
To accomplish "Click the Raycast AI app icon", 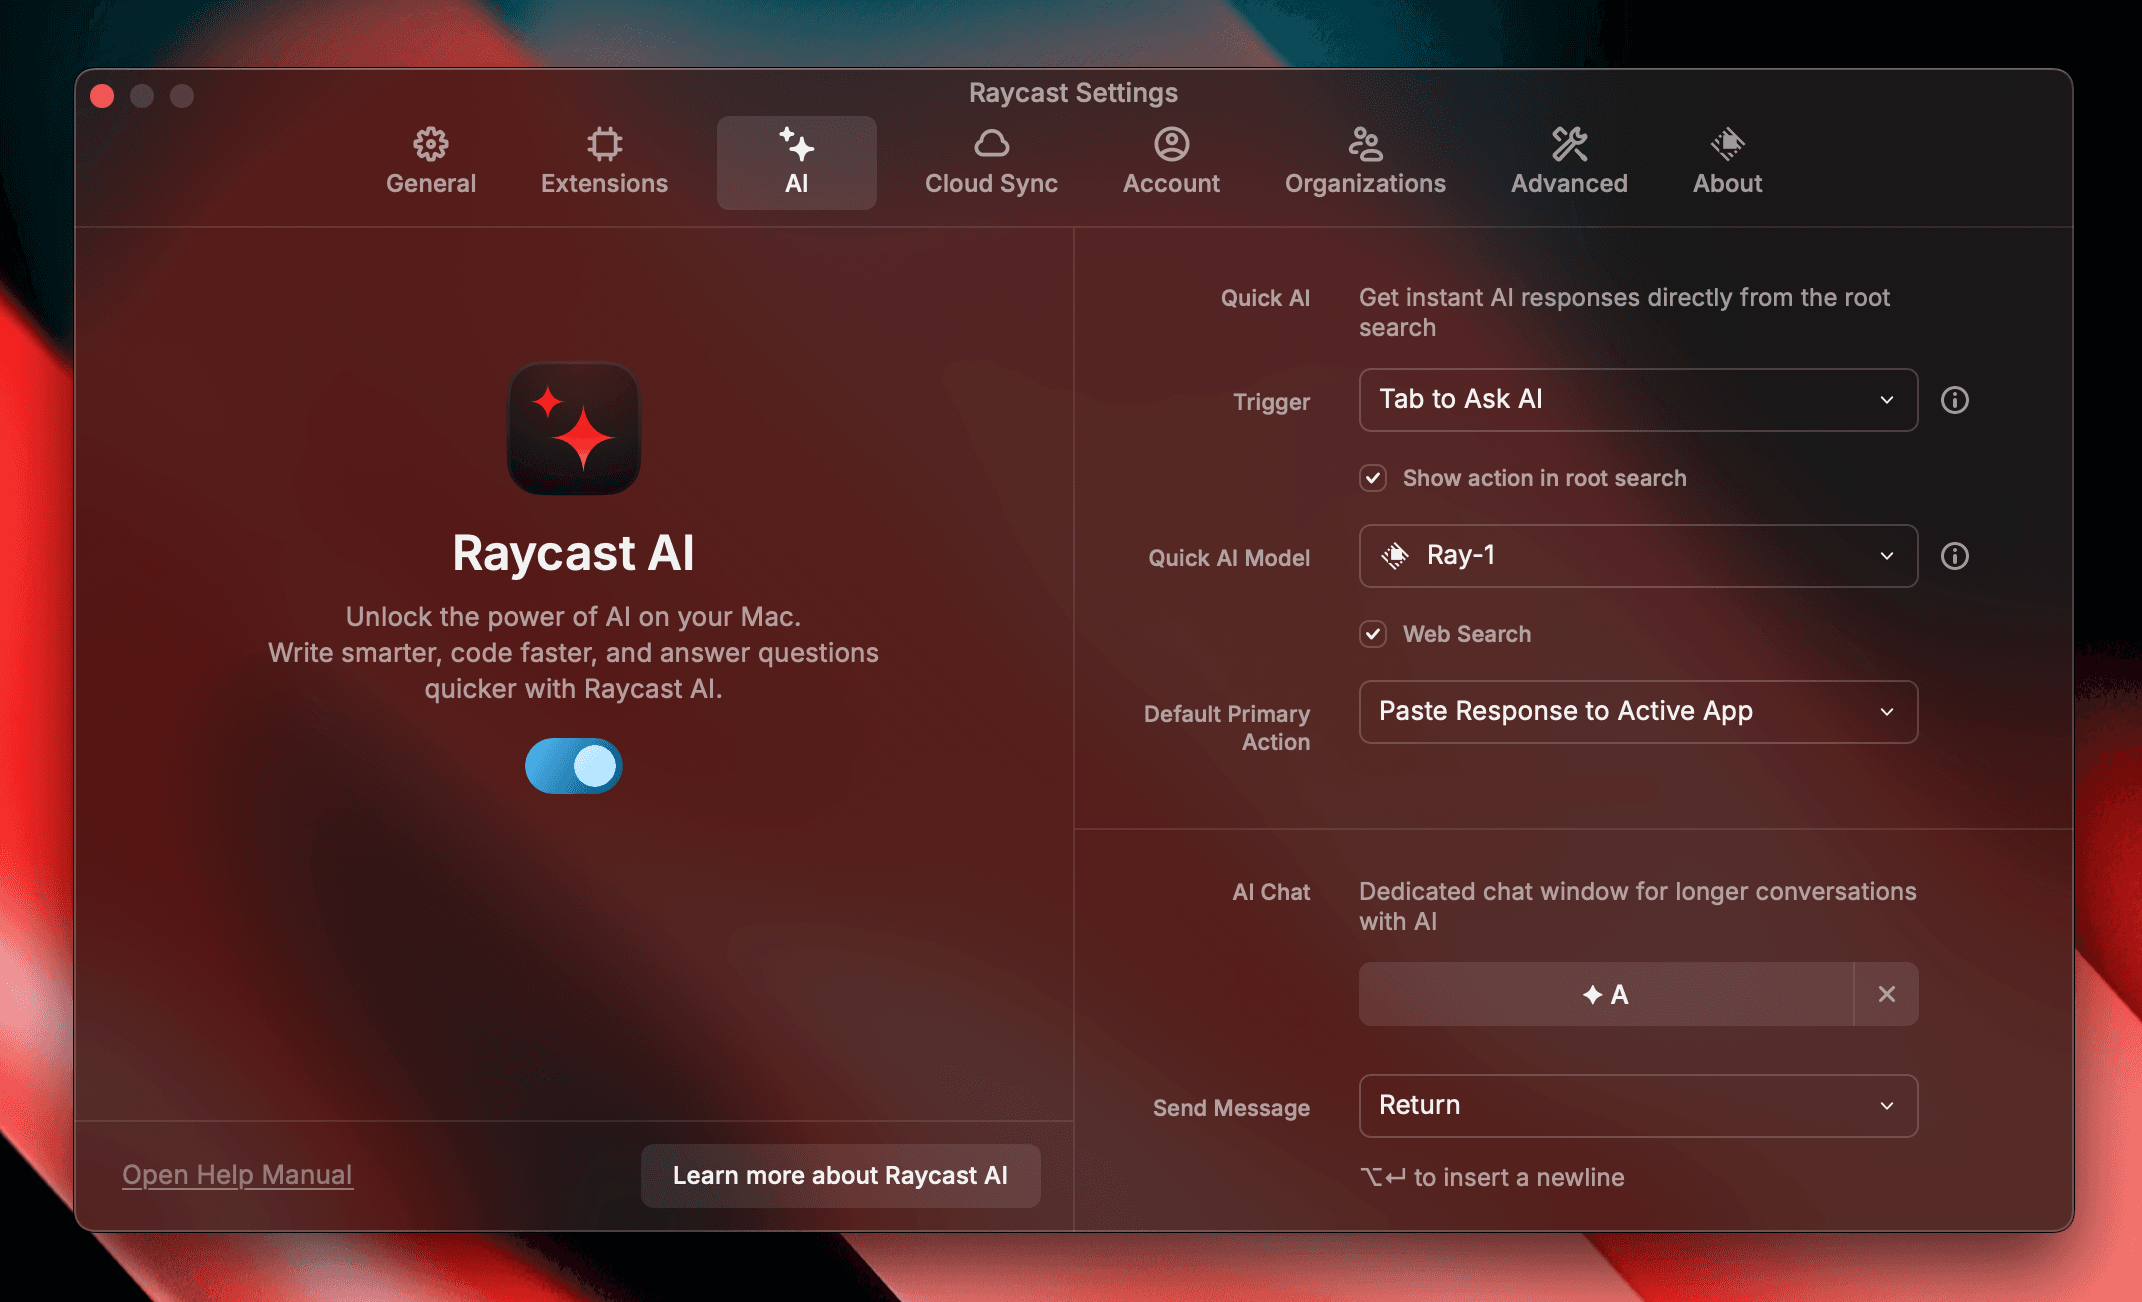I will (x=573, y=430).
